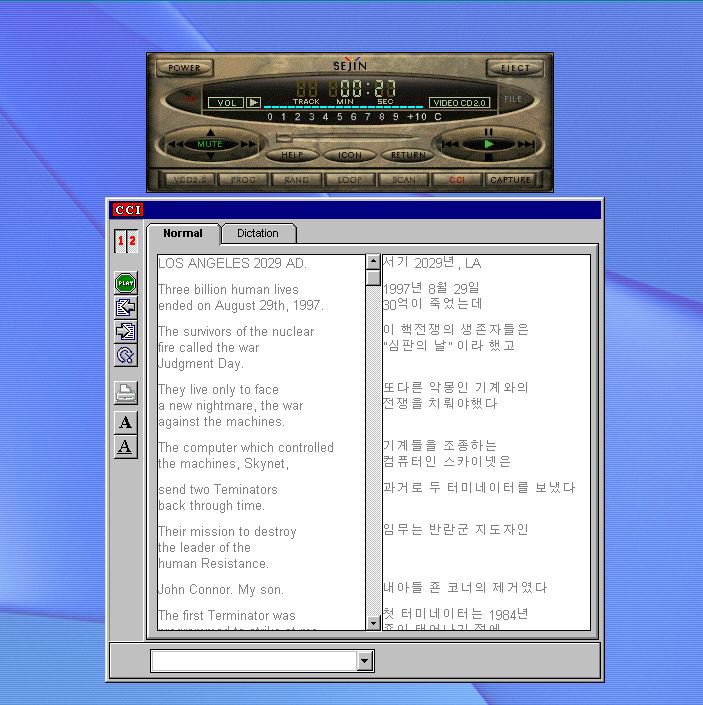Image resolution: width=703 pixels, height=705 pixels.
Task: Toggle the CCI caption button on the player
Action: point(457,180)
